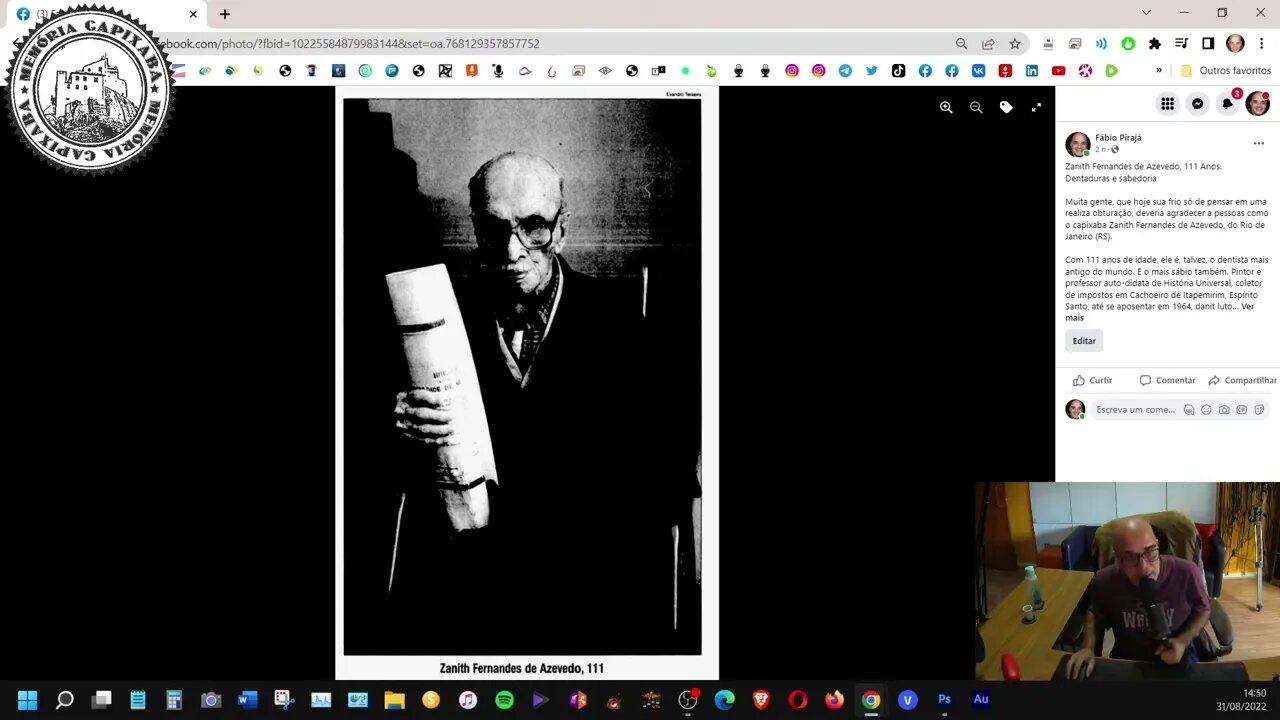Share this page from the address bar
This screenshot has width=1280, height=720.
[x=988, y=44]
